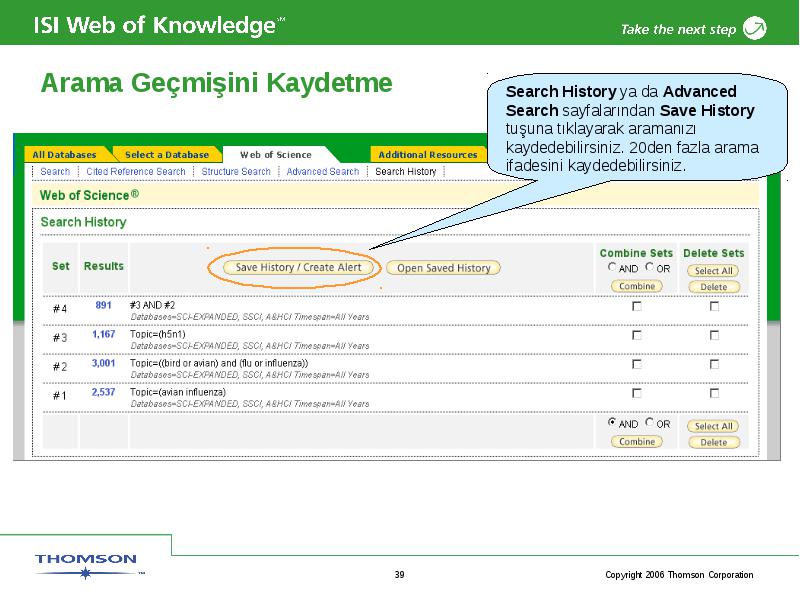Click the Combine Sets header

click(x=636, y=253)
